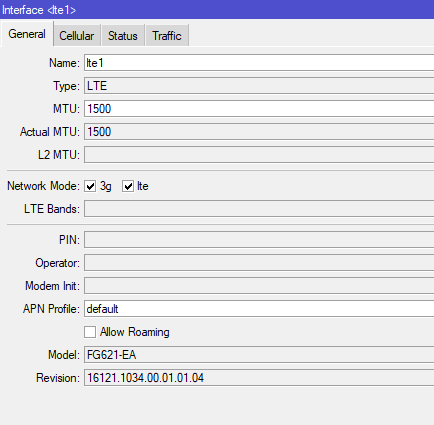The height and width of the screenshot is (425, 434).
Task: Click the Actual MTU field
Action: click(259, 132)
